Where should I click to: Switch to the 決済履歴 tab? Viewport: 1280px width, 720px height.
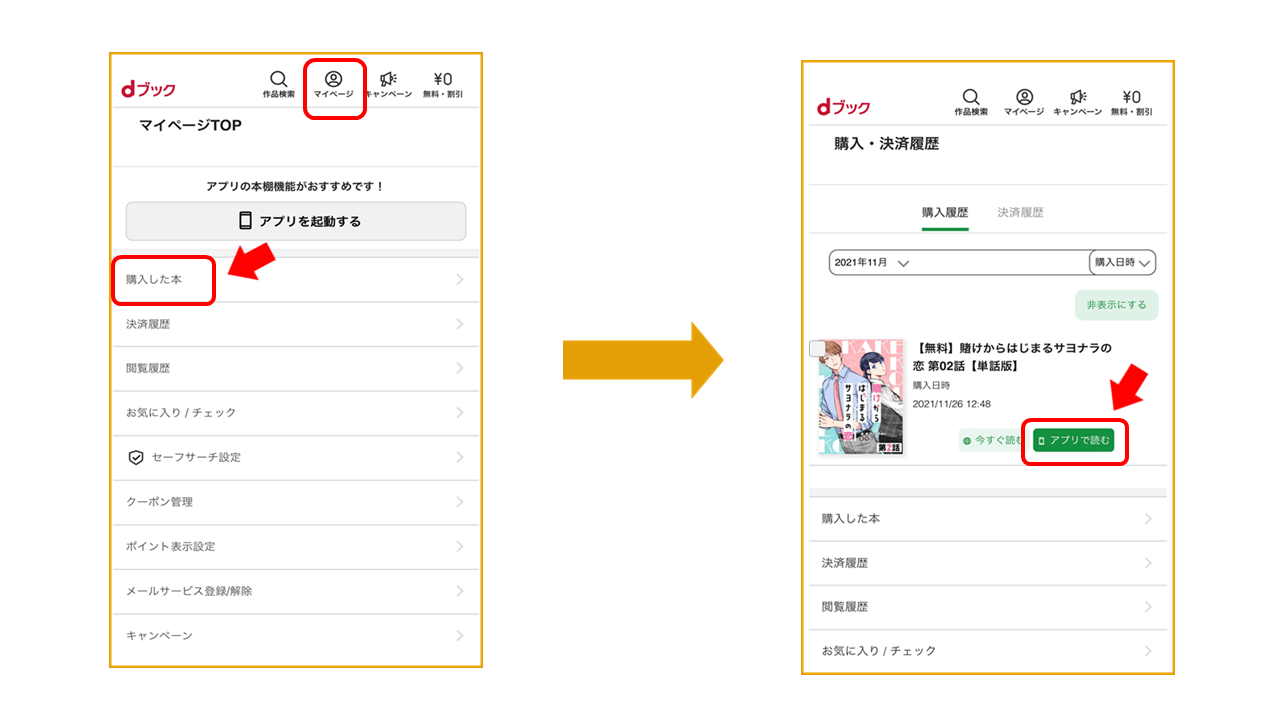coord(1020,213)
